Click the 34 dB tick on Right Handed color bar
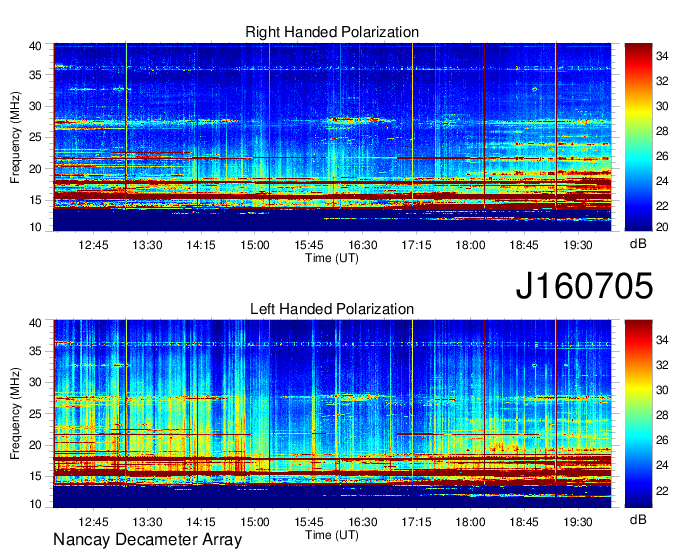This screenshot has height=552, width=680. (x=662, y=56)
